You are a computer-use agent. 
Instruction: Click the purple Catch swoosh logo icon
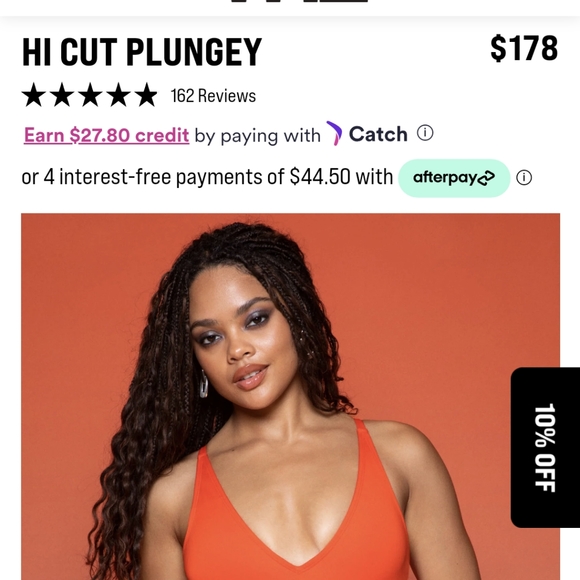tap(334, 133)
